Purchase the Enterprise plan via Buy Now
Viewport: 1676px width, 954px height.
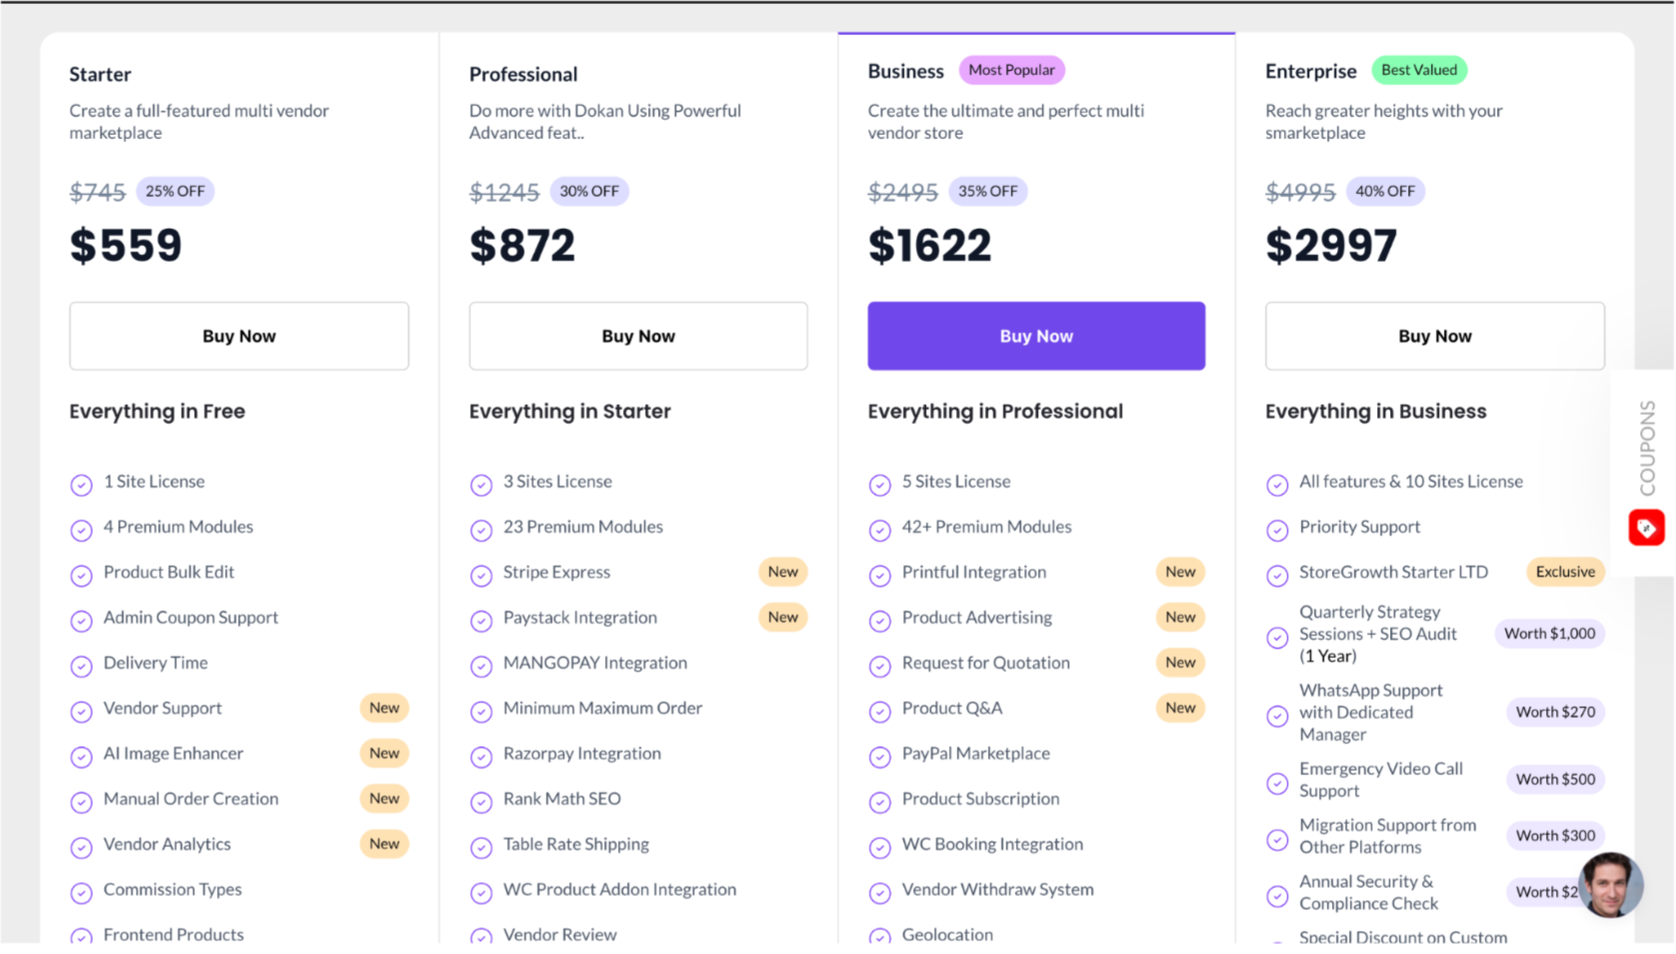pos(1434,336)
